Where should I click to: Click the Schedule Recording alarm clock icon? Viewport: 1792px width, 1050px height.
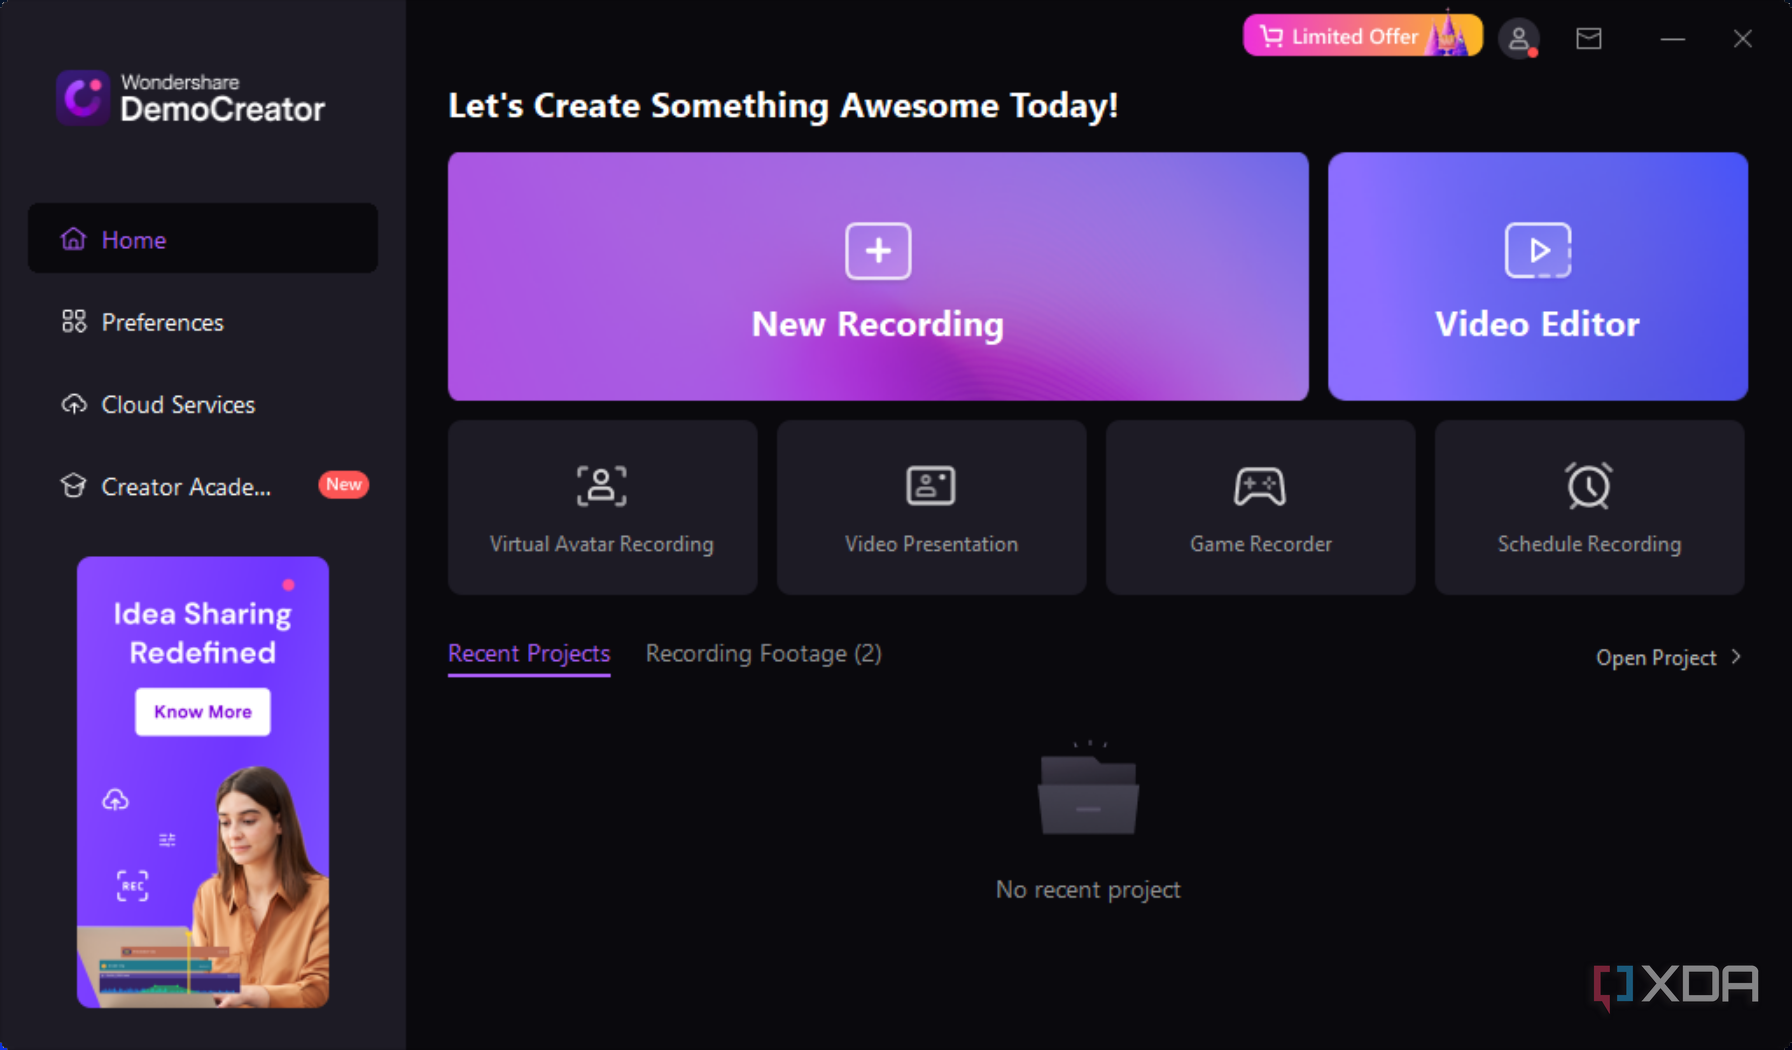(1589, 485)
